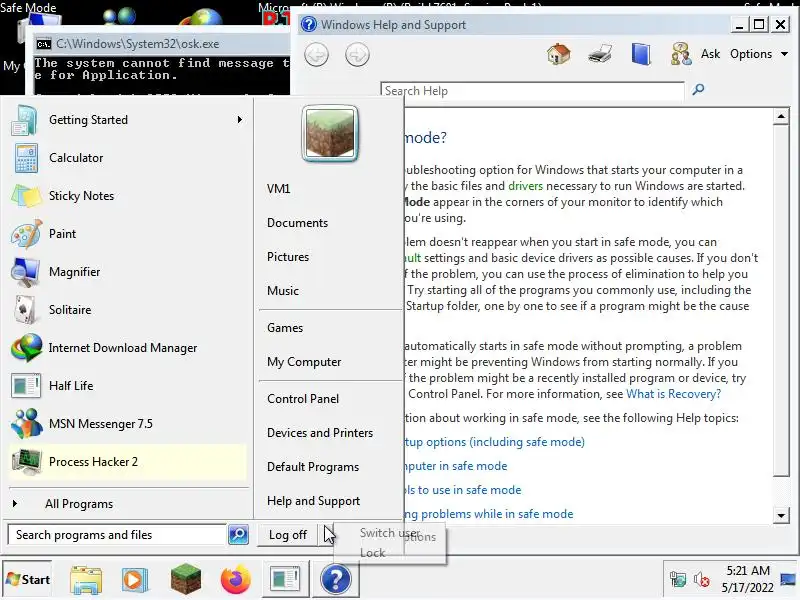Launch MSN Messenger 7.5

[128, 424]
